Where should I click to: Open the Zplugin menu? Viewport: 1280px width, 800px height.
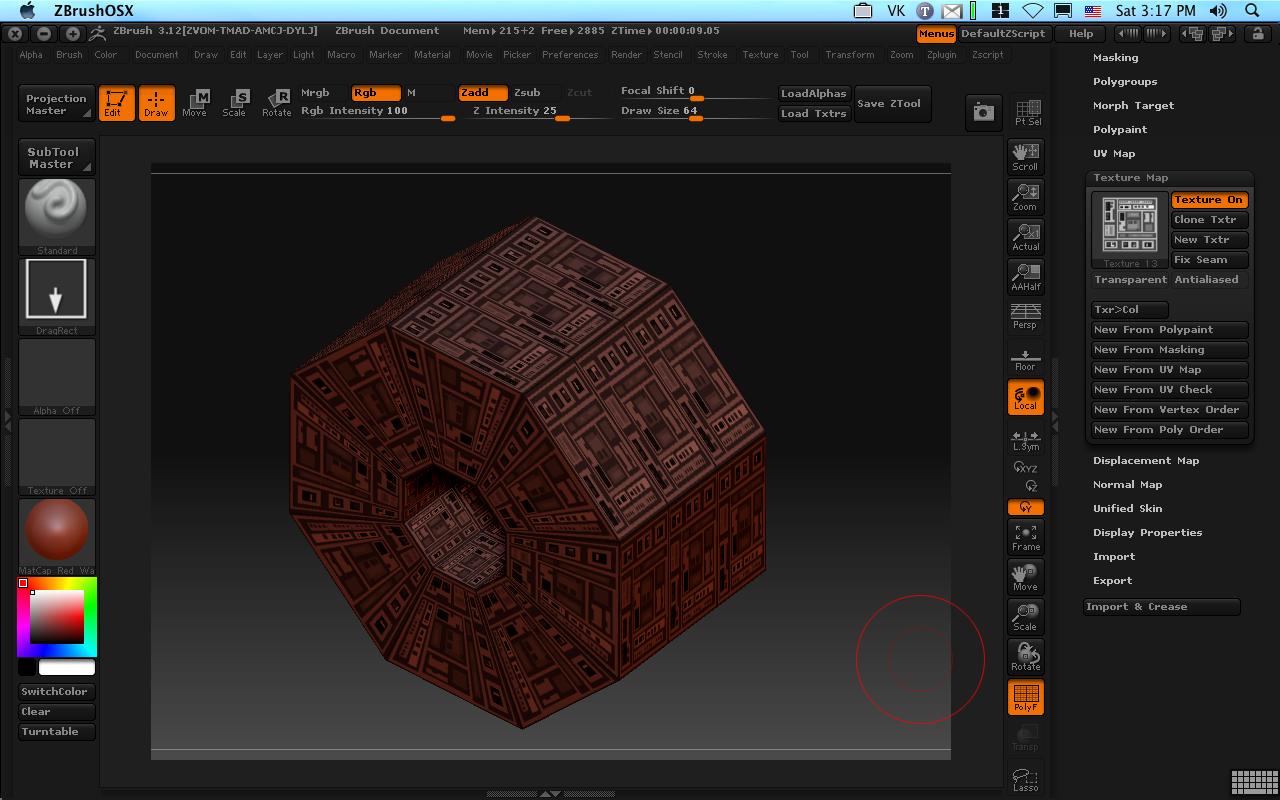(x=941, y=55)
